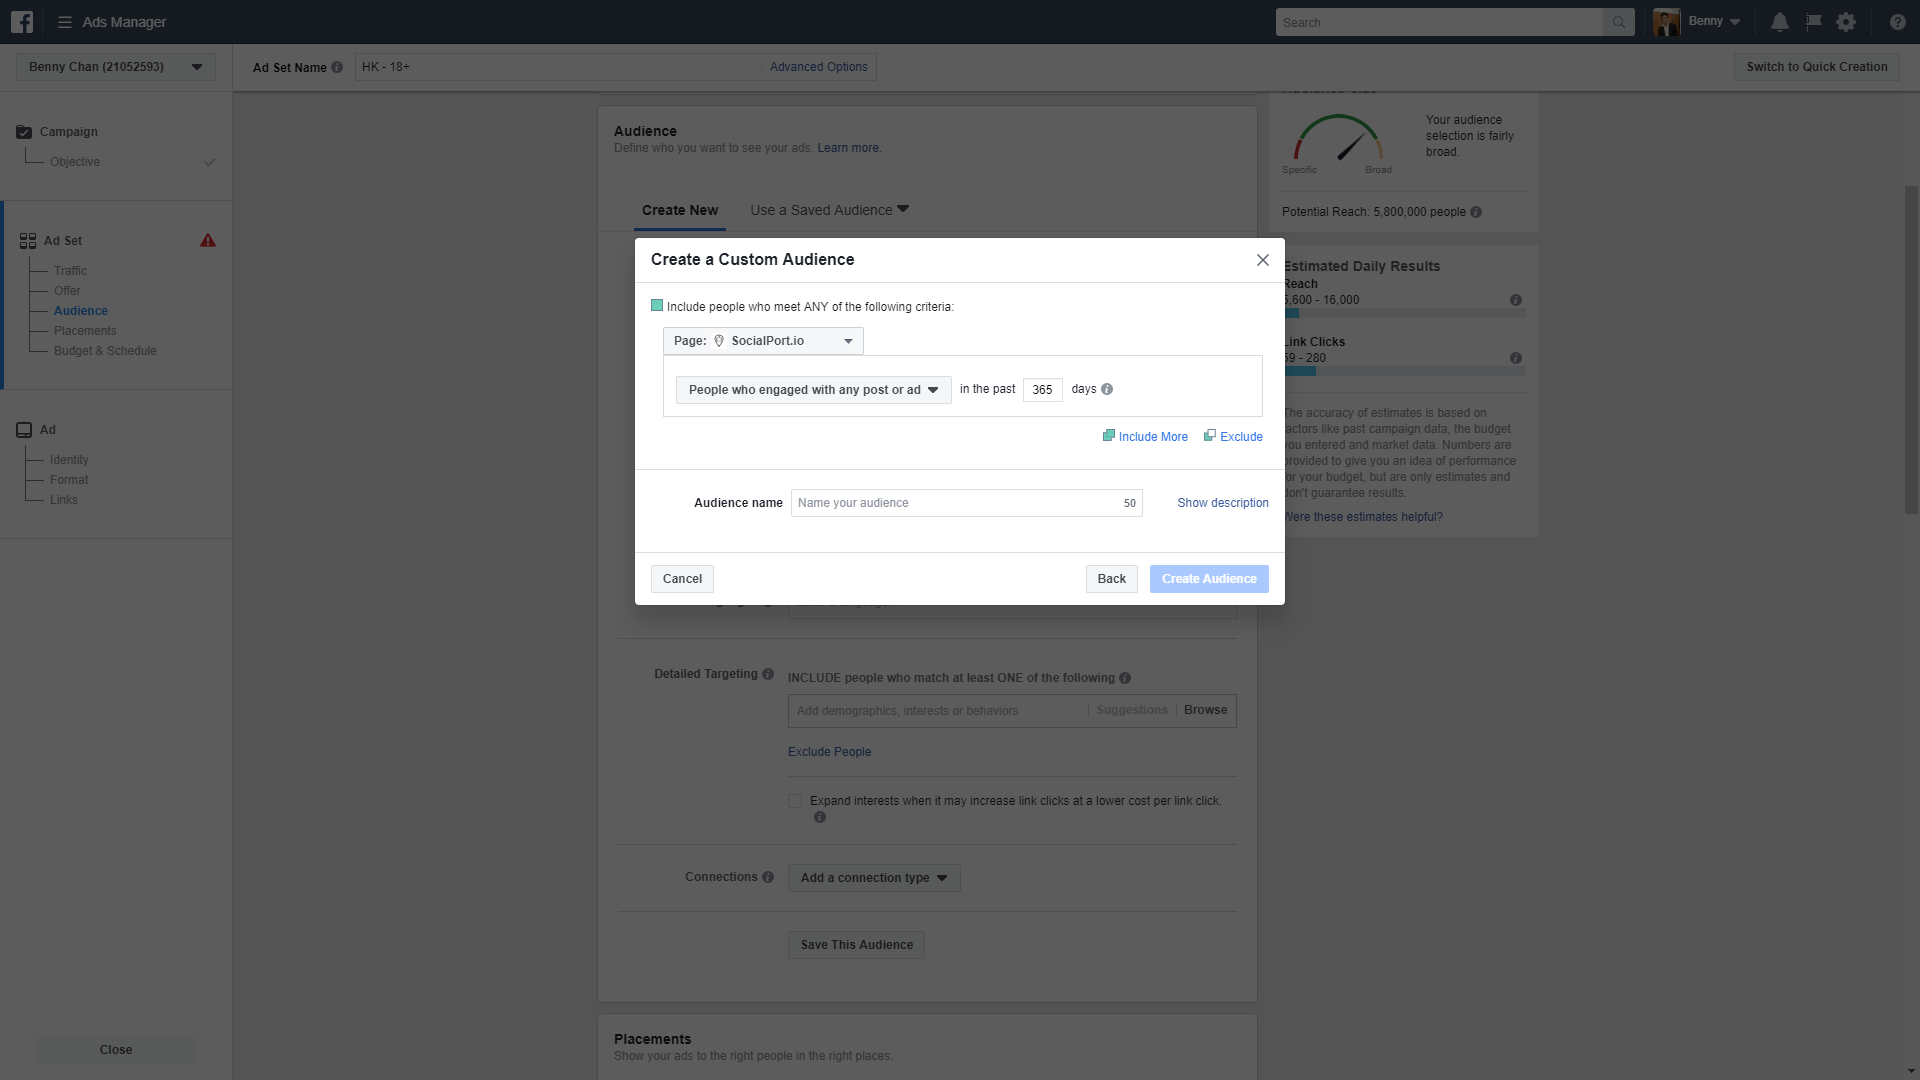Open the Ads Manager hamburger menu
The image size is (1920, 1080).
(65, 22)
